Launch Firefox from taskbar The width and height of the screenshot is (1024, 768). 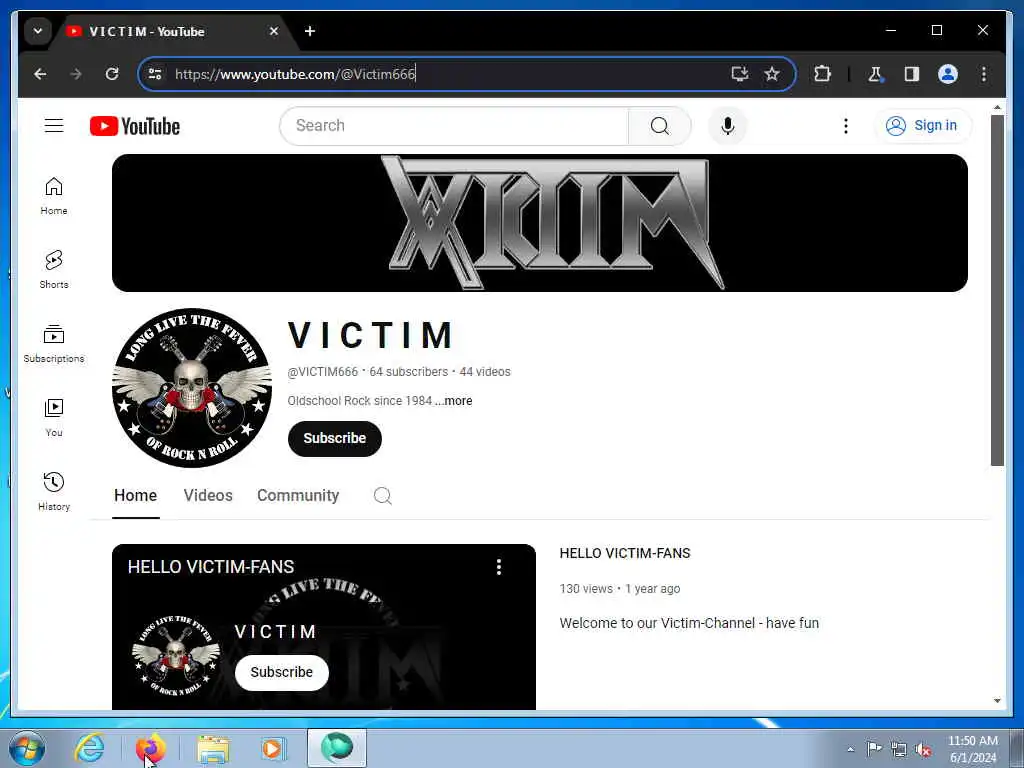tap(150, 748)
